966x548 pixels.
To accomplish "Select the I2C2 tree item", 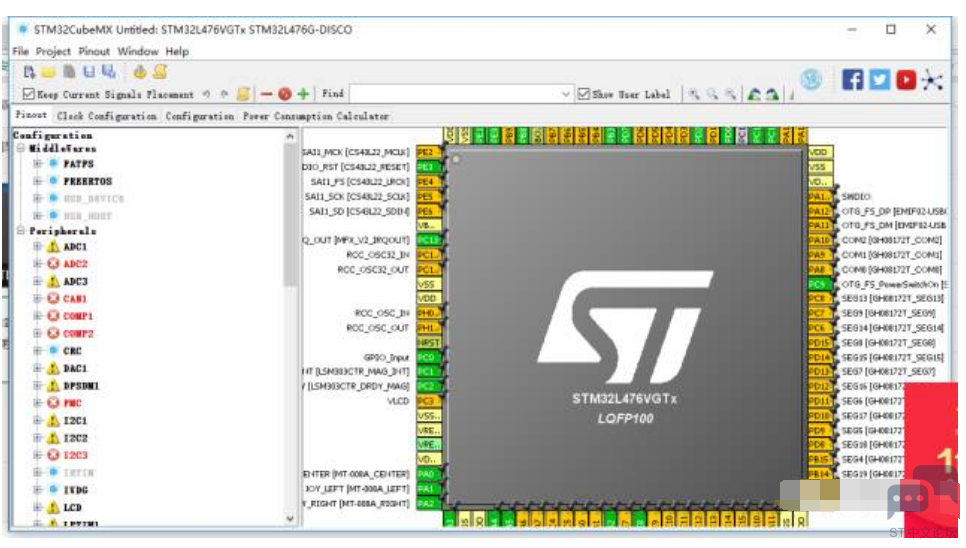I will pos(76,438).
